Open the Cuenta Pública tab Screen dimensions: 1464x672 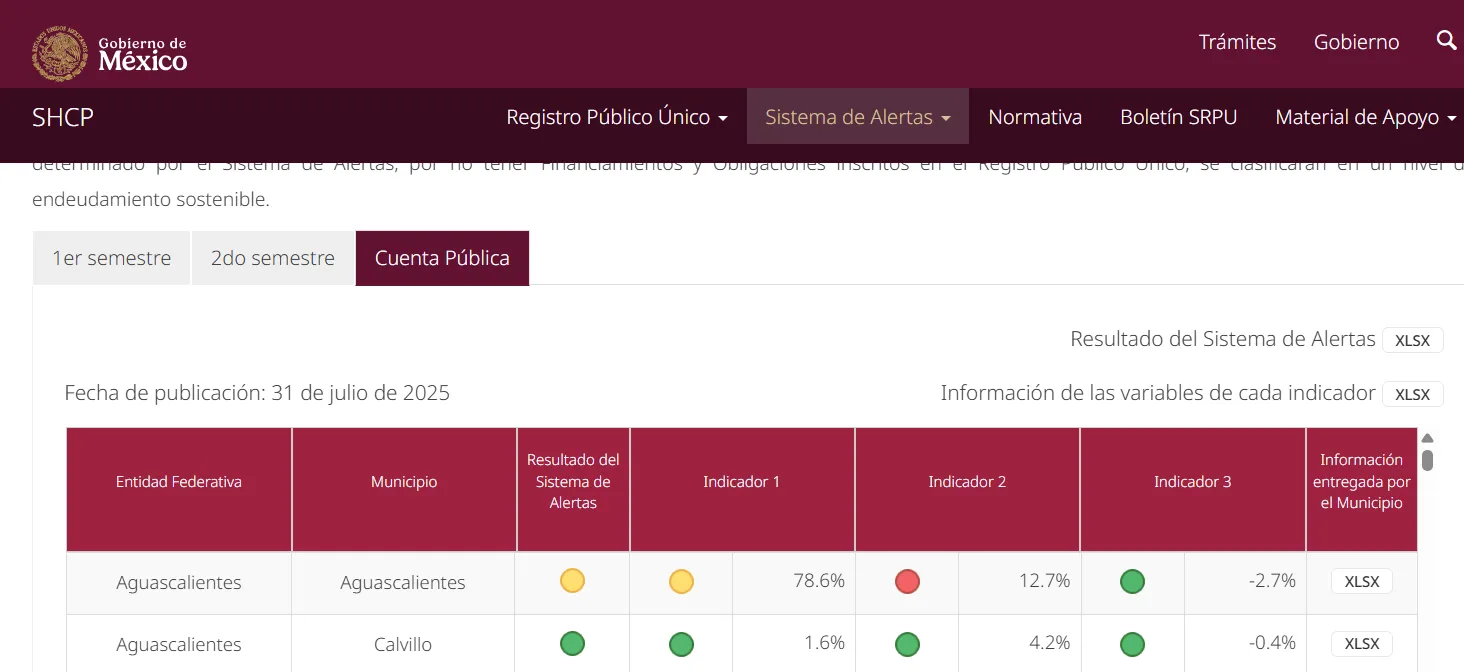(442, 258)
